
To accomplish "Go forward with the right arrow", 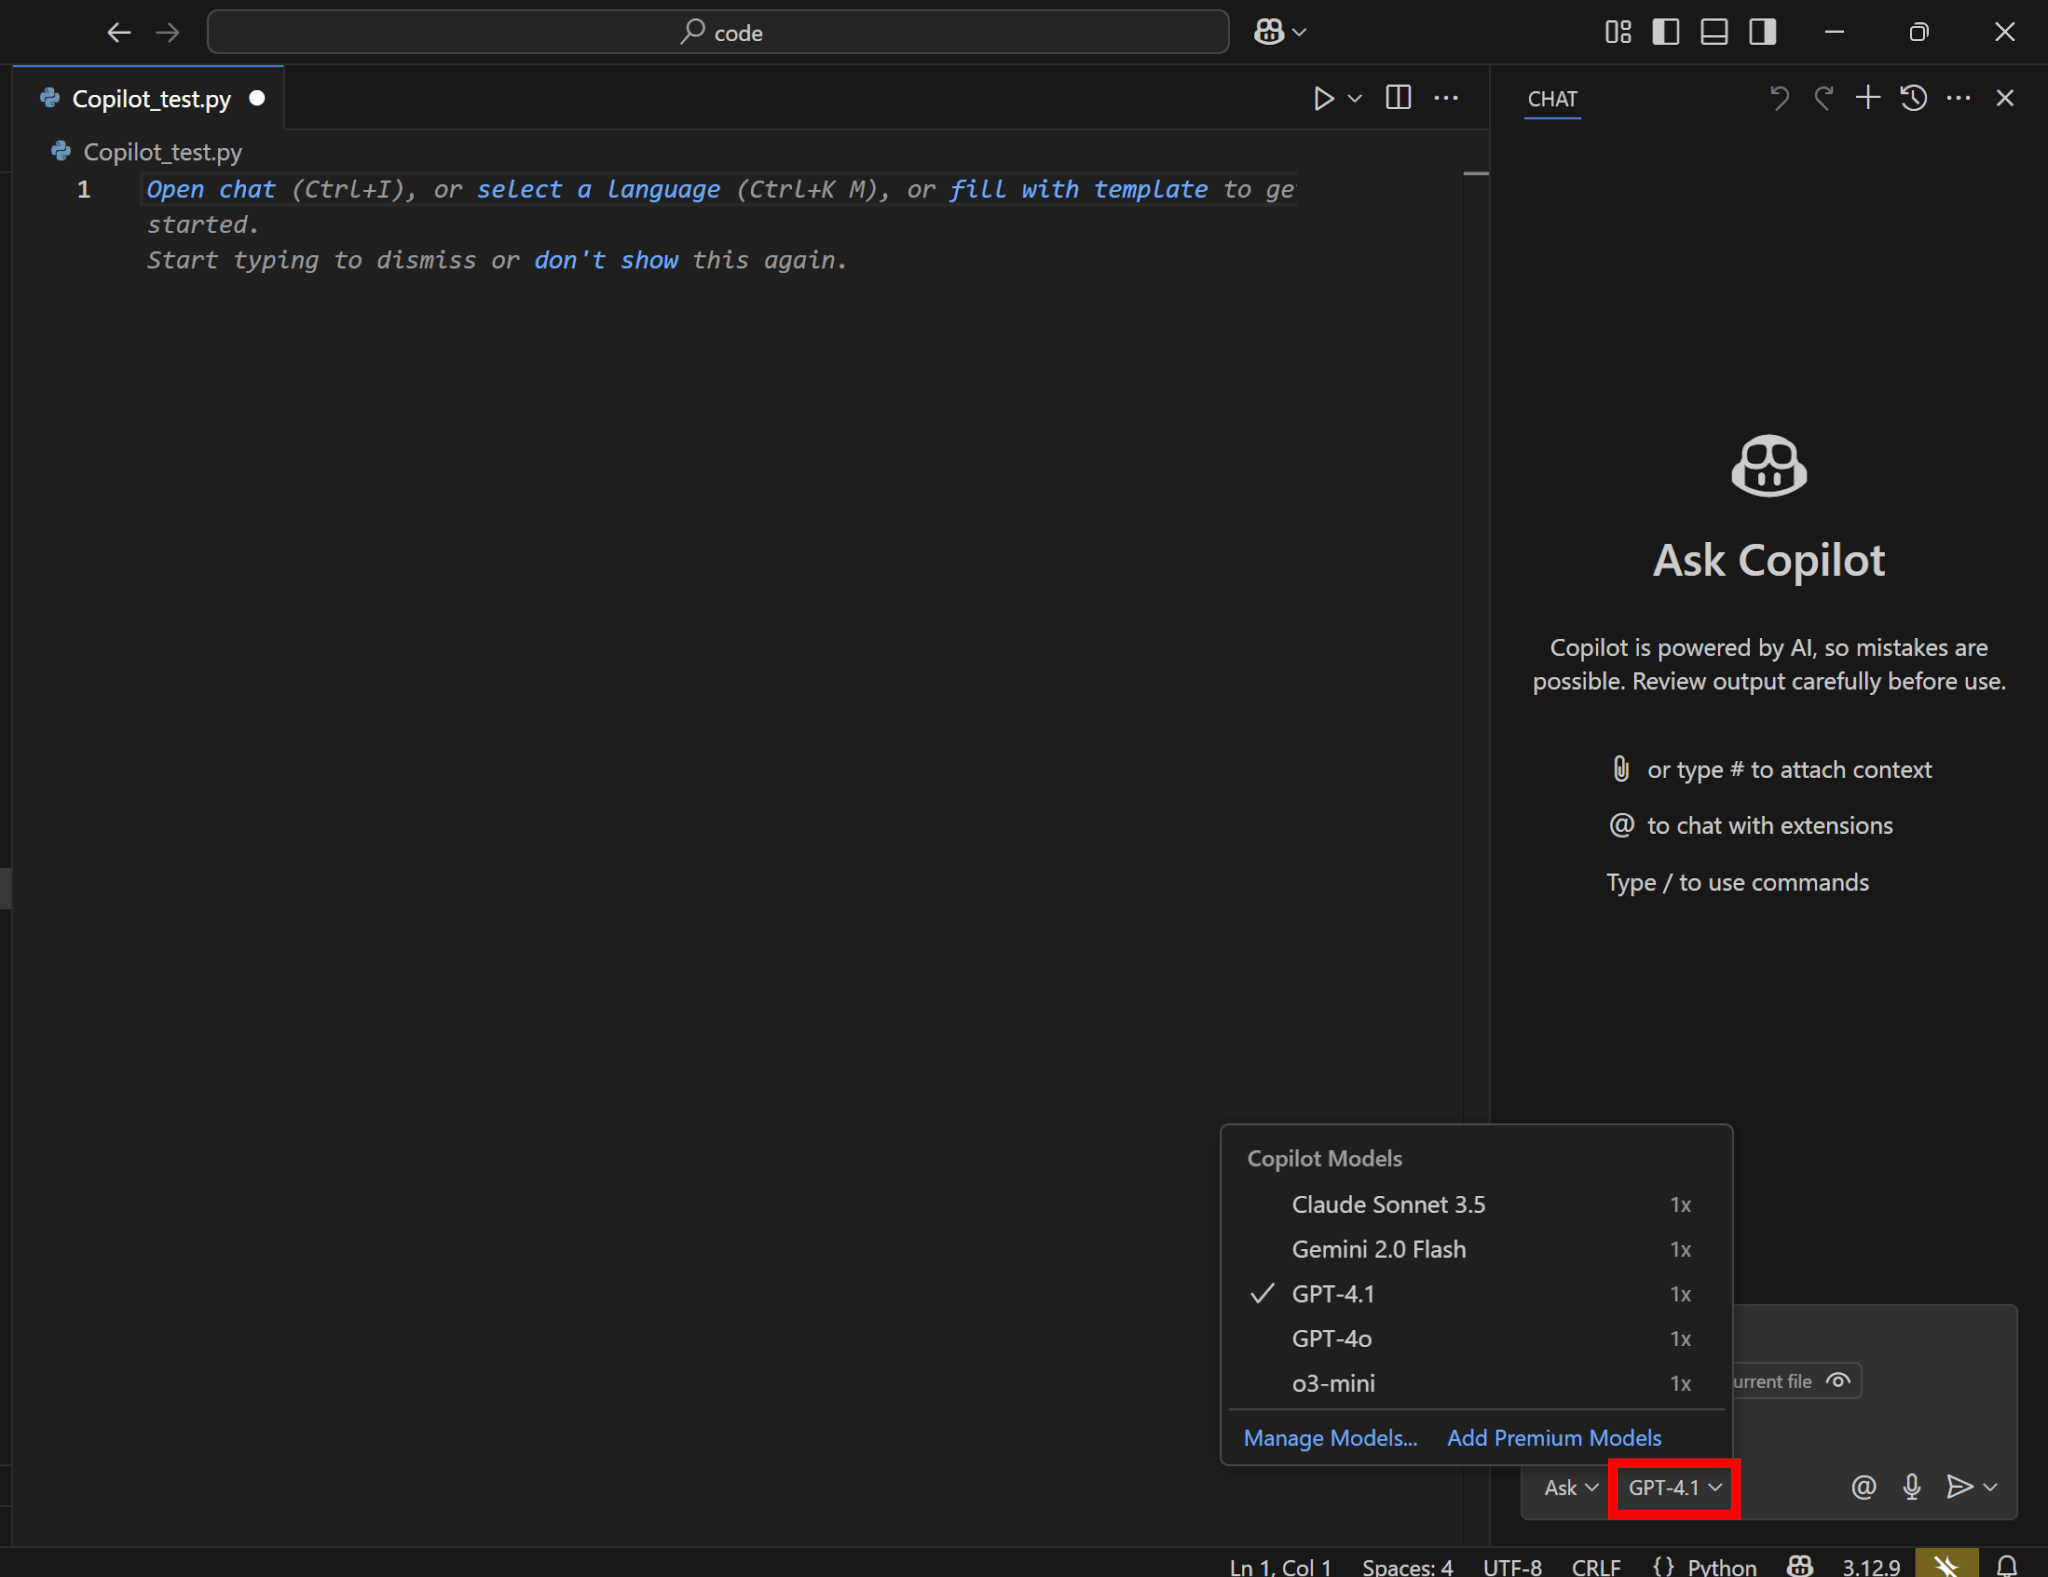I will (x=168, y=33).
